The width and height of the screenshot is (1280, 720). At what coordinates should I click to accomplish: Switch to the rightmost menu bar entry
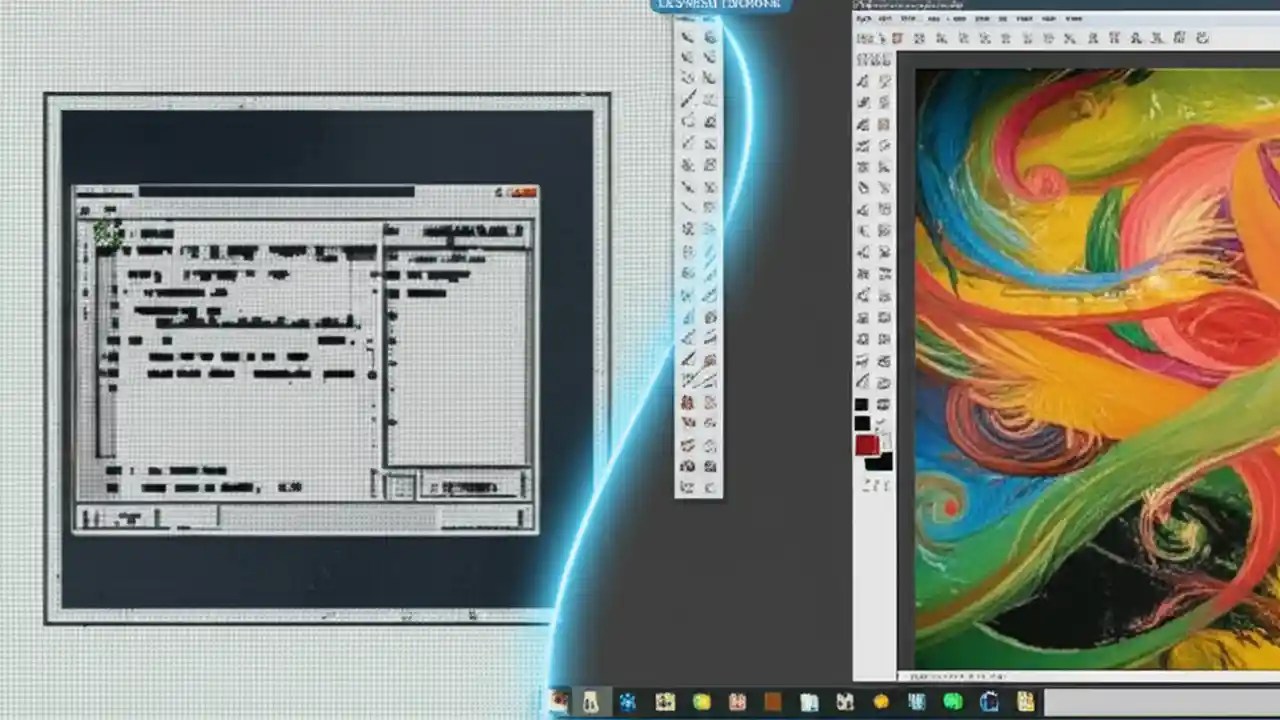tap(1075, 19)
